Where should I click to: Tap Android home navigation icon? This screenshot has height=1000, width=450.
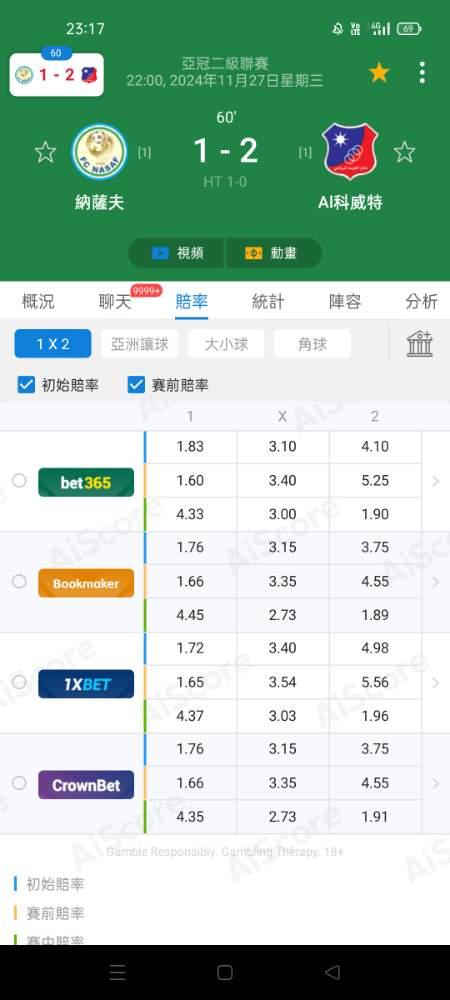pyautogui.click(x=225, y=972)
